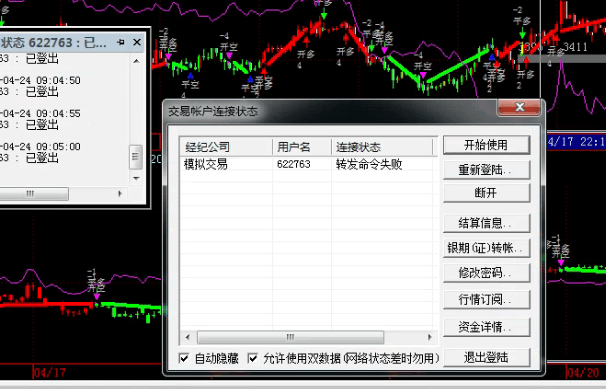The height and width of the screenshot is (389, 606).
Task: Click the status log vertical scrollbar thumb
Action: 136,157
